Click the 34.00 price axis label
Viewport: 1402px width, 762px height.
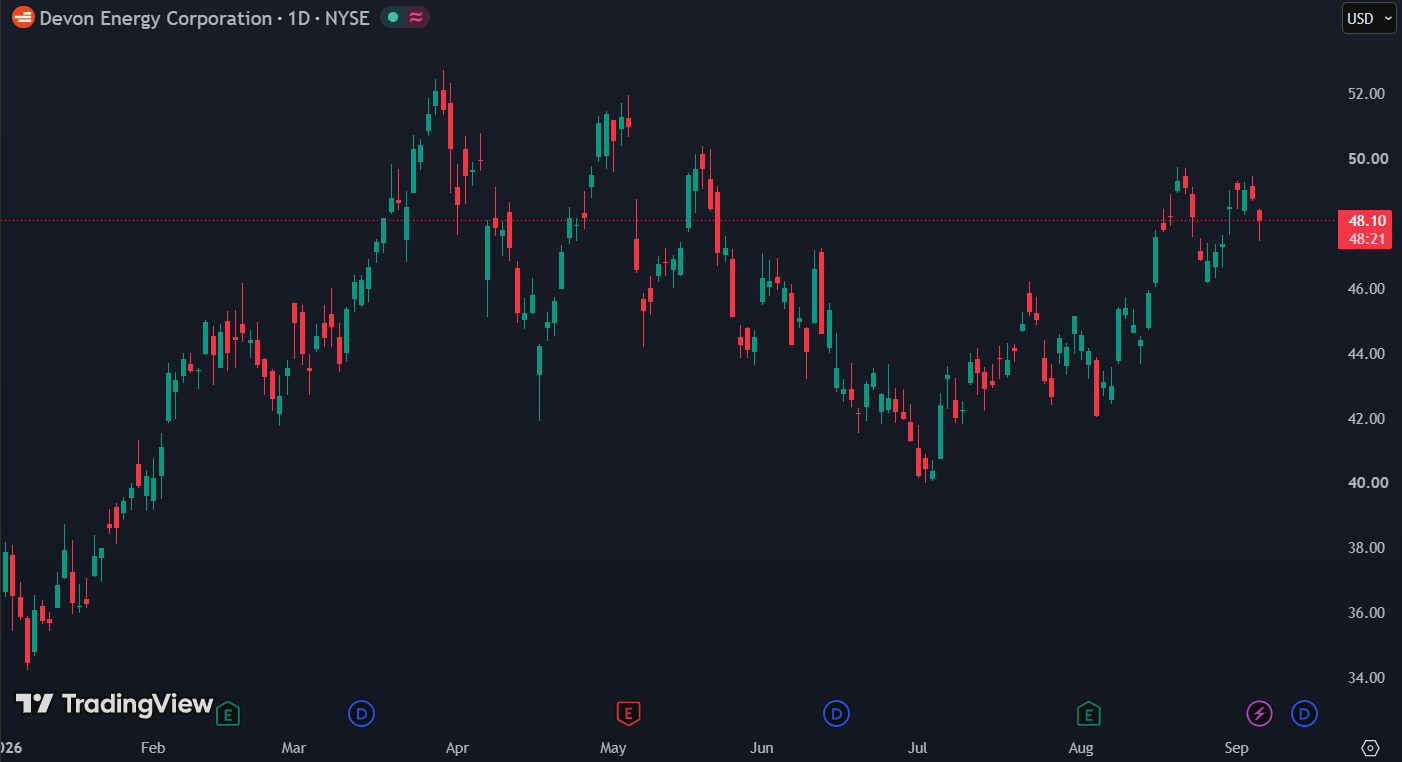(x=1366, y=678)
